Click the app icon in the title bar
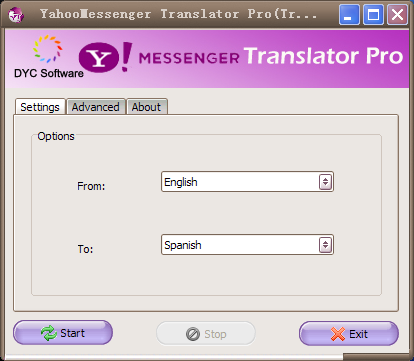The width and height of the screenshot is (414, 361). [16, 15]
